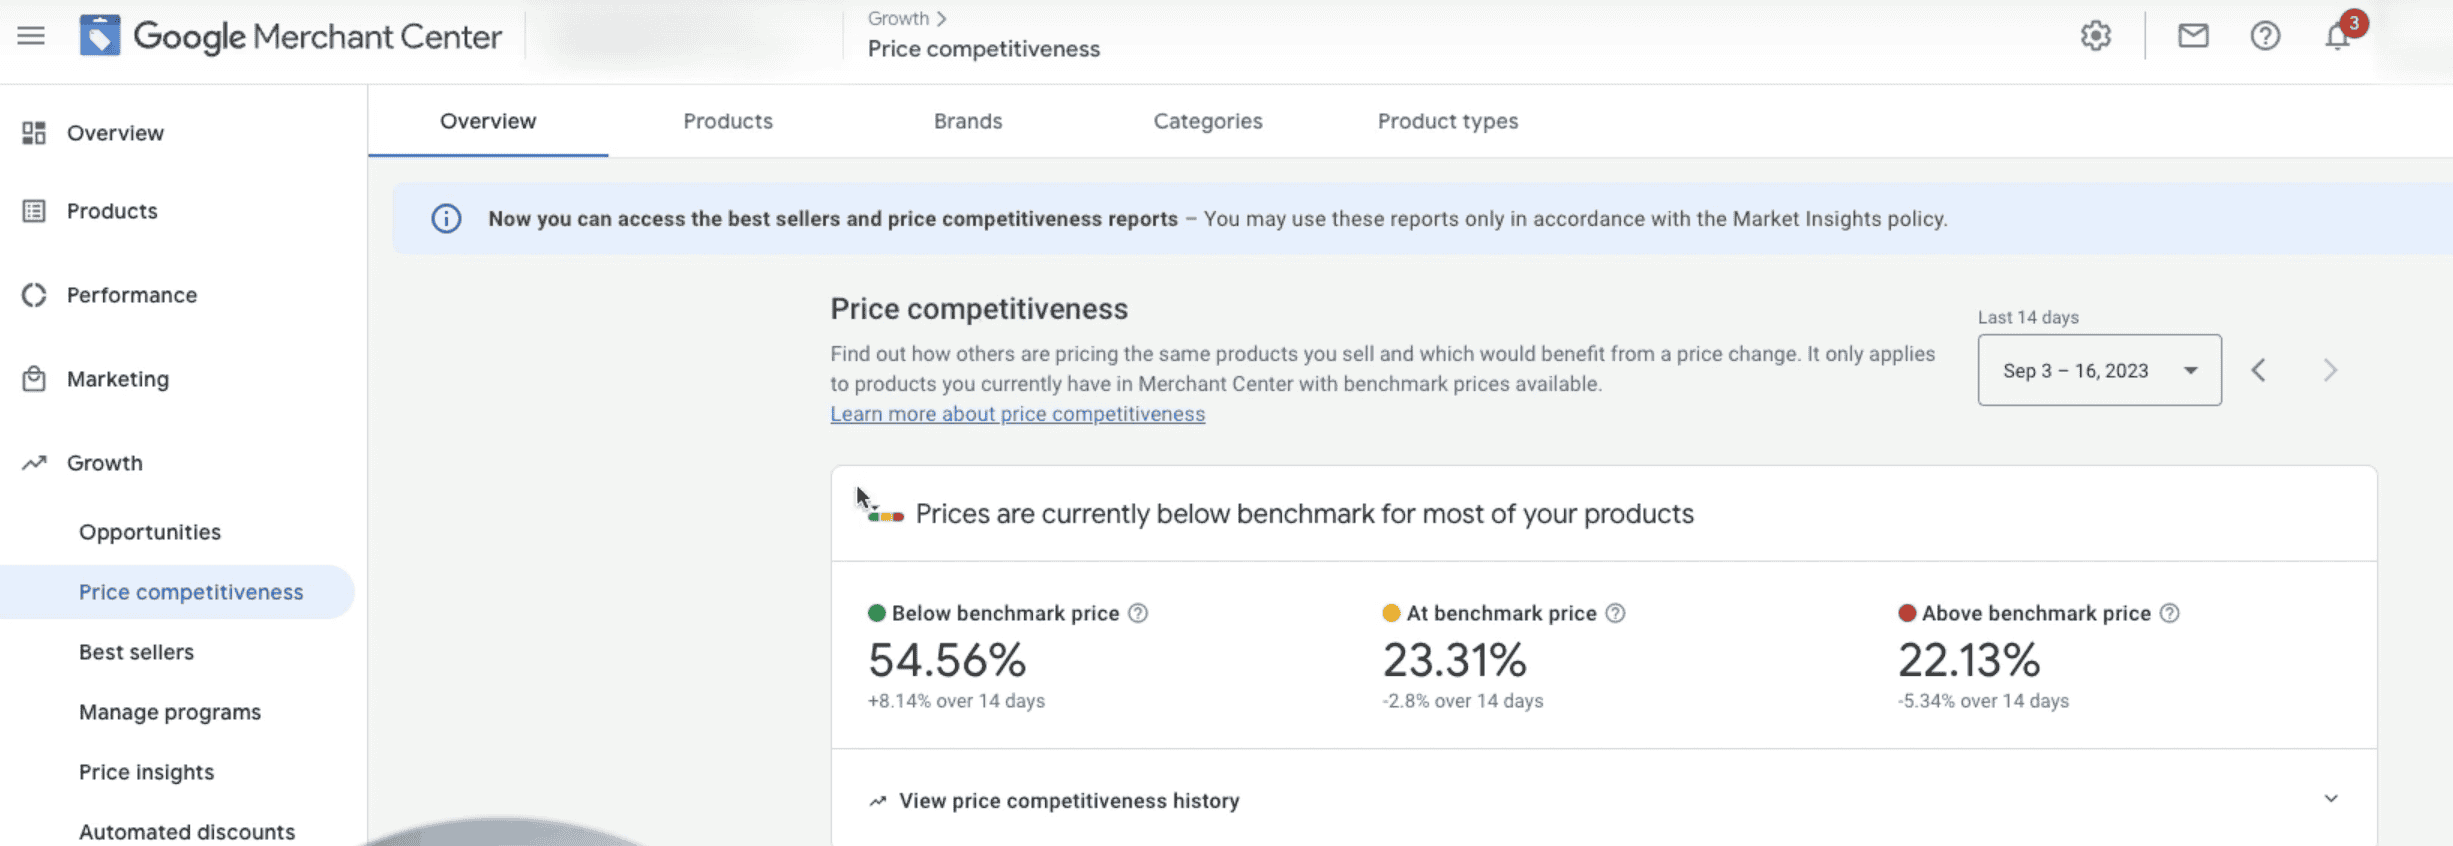
Task: Switch to the Product types tab
Action: tap(1447, 121)
